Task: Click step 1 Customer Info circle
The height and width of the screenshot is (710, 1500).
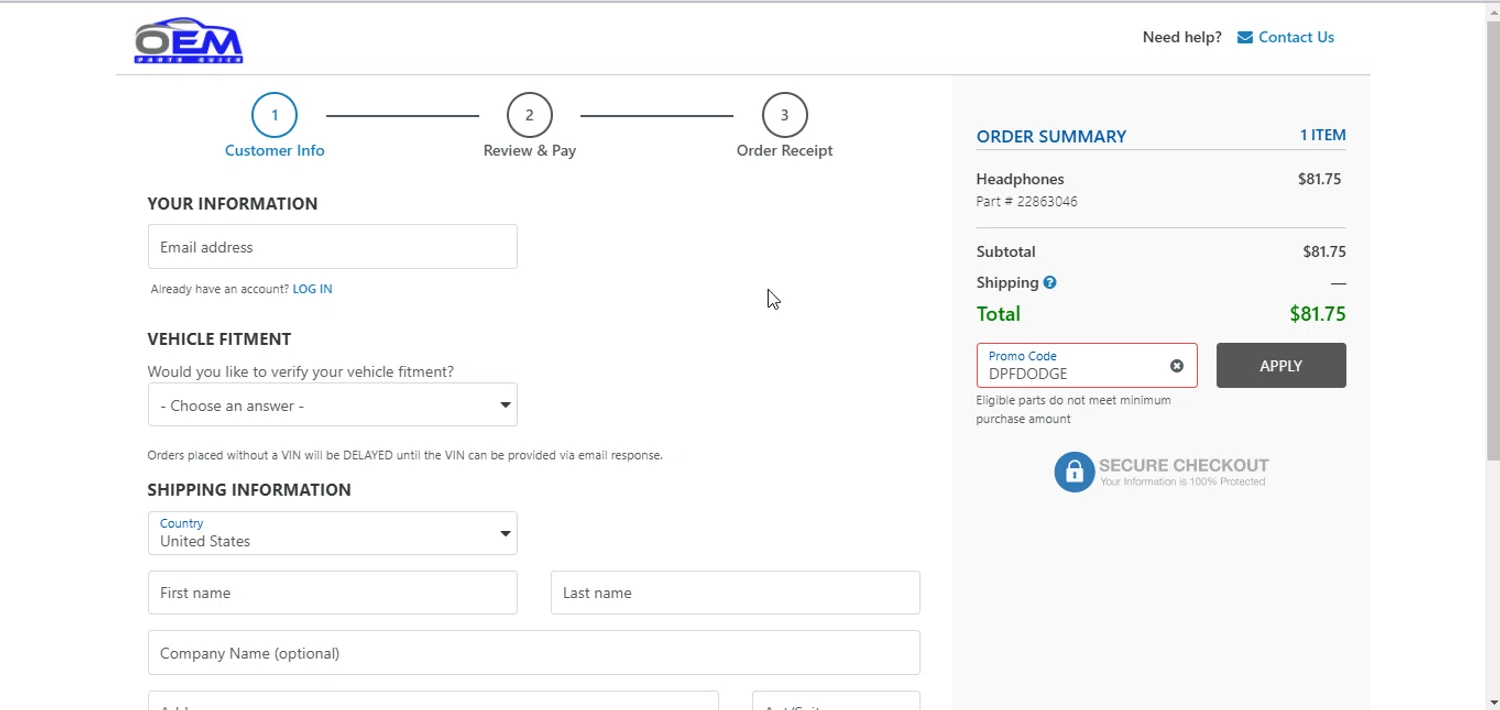Action: click(x=275, y=115)
